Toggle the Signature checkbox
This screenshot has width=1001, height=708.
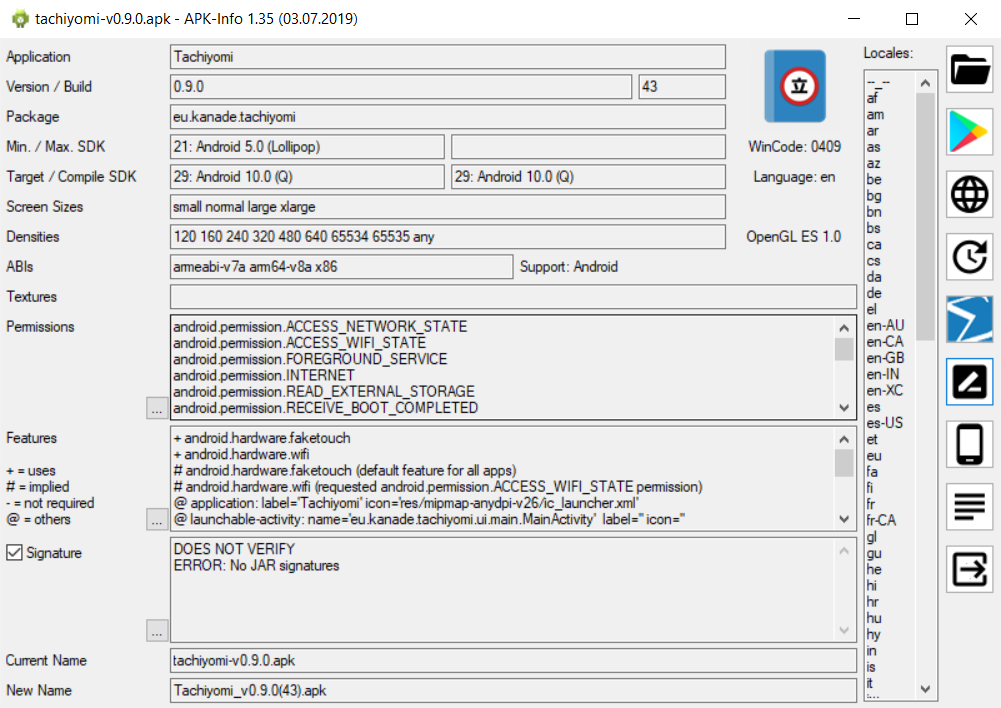click(14, 552)
